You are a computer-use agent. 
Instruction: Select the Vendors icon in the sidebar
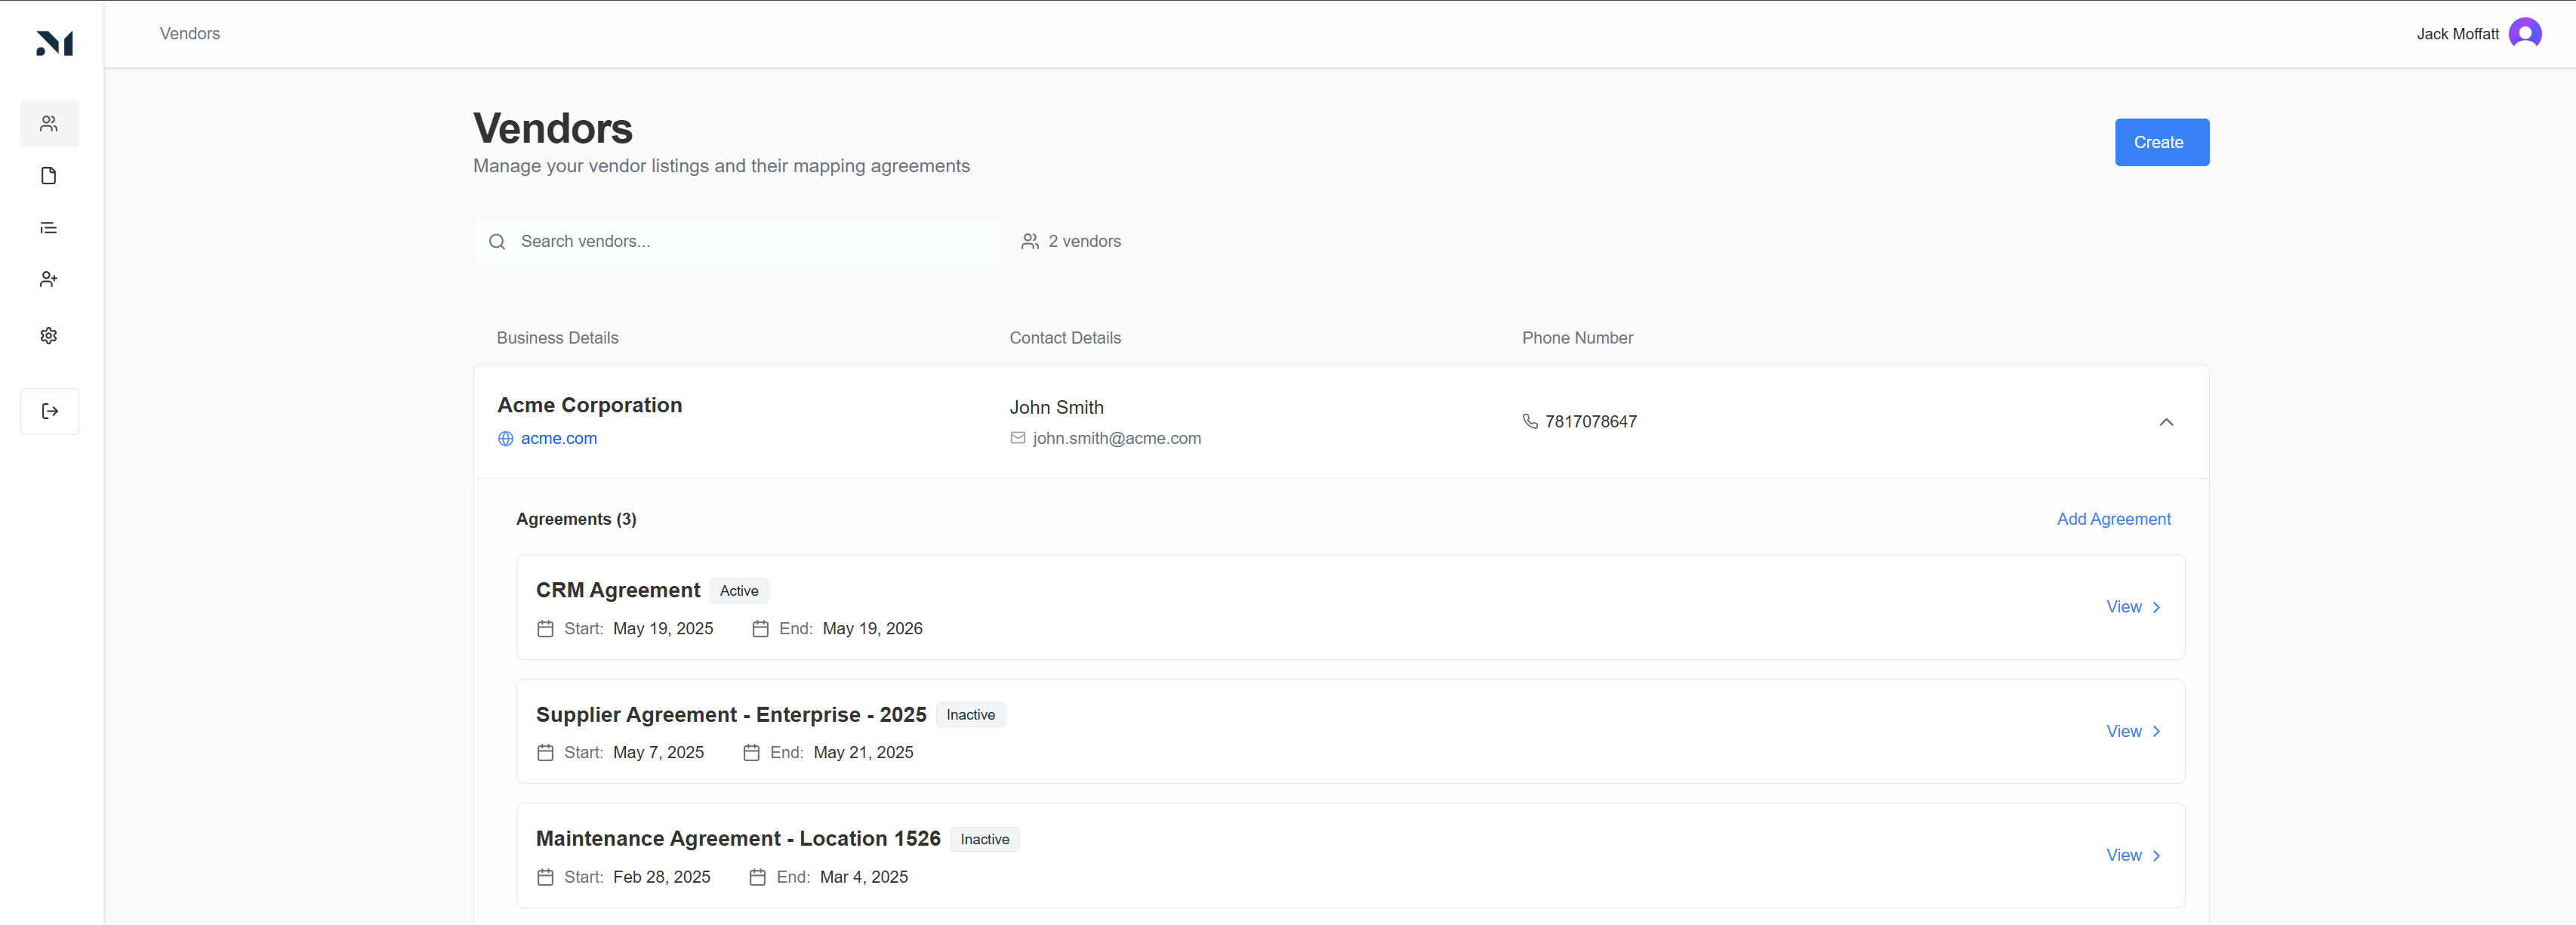point(49,123)
